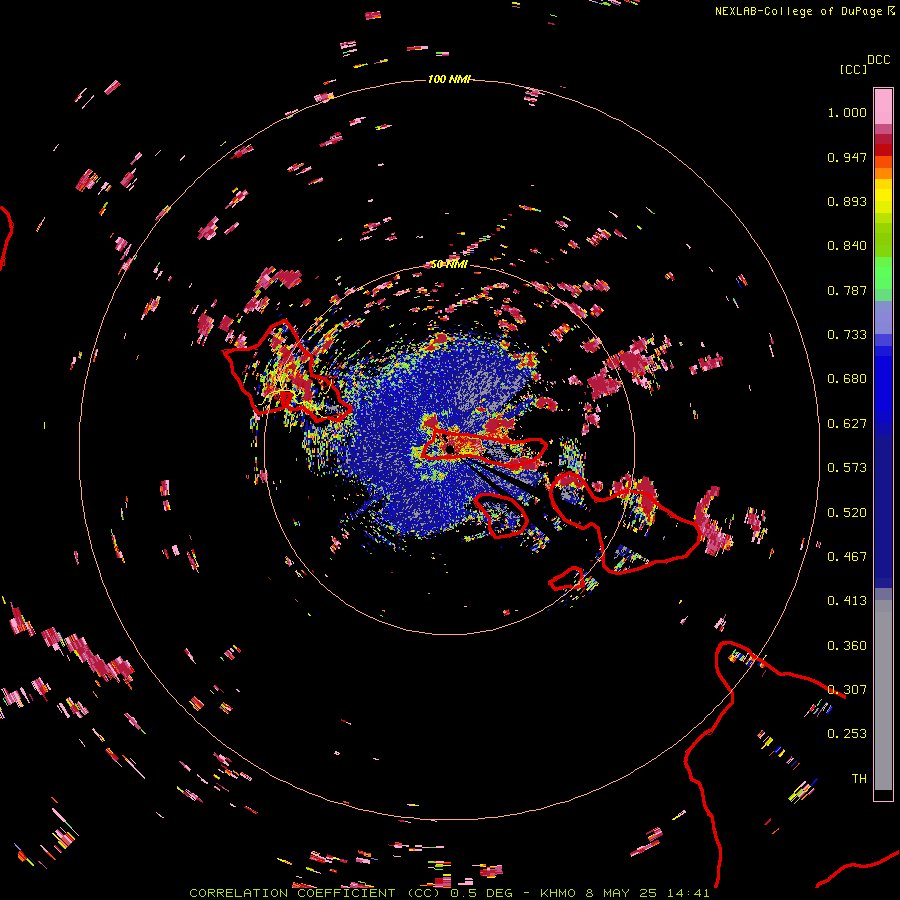Viewport: 900px width, 900px height.
Task: Click the 100 NMI range ring label
Action: click(x=449, y=79)
